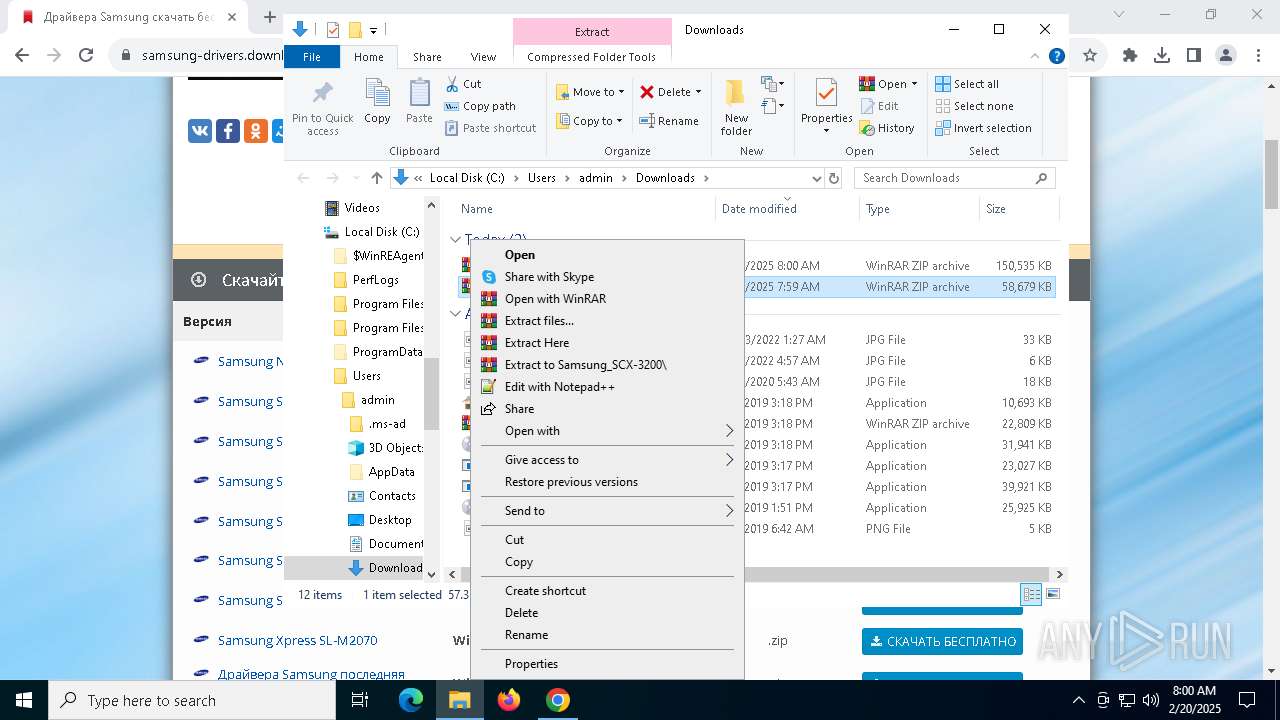The height and width of the screenshot is (720, 1280).
Task: Open Help question mark icon
Action: [x=1057, y=57]
